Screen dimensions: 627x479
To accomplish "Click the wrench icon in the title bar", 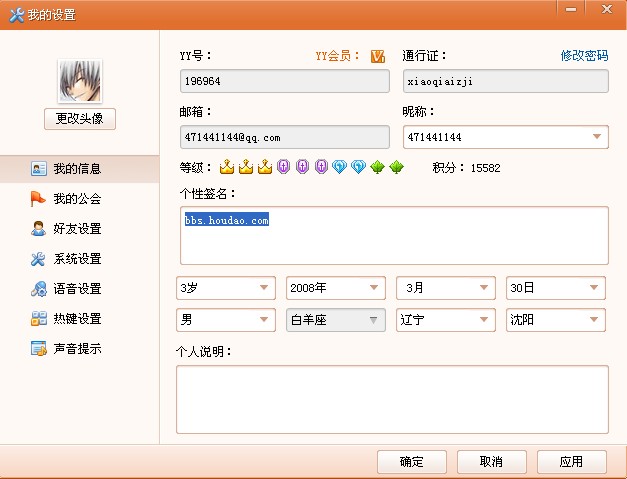I will click(16, 15).
